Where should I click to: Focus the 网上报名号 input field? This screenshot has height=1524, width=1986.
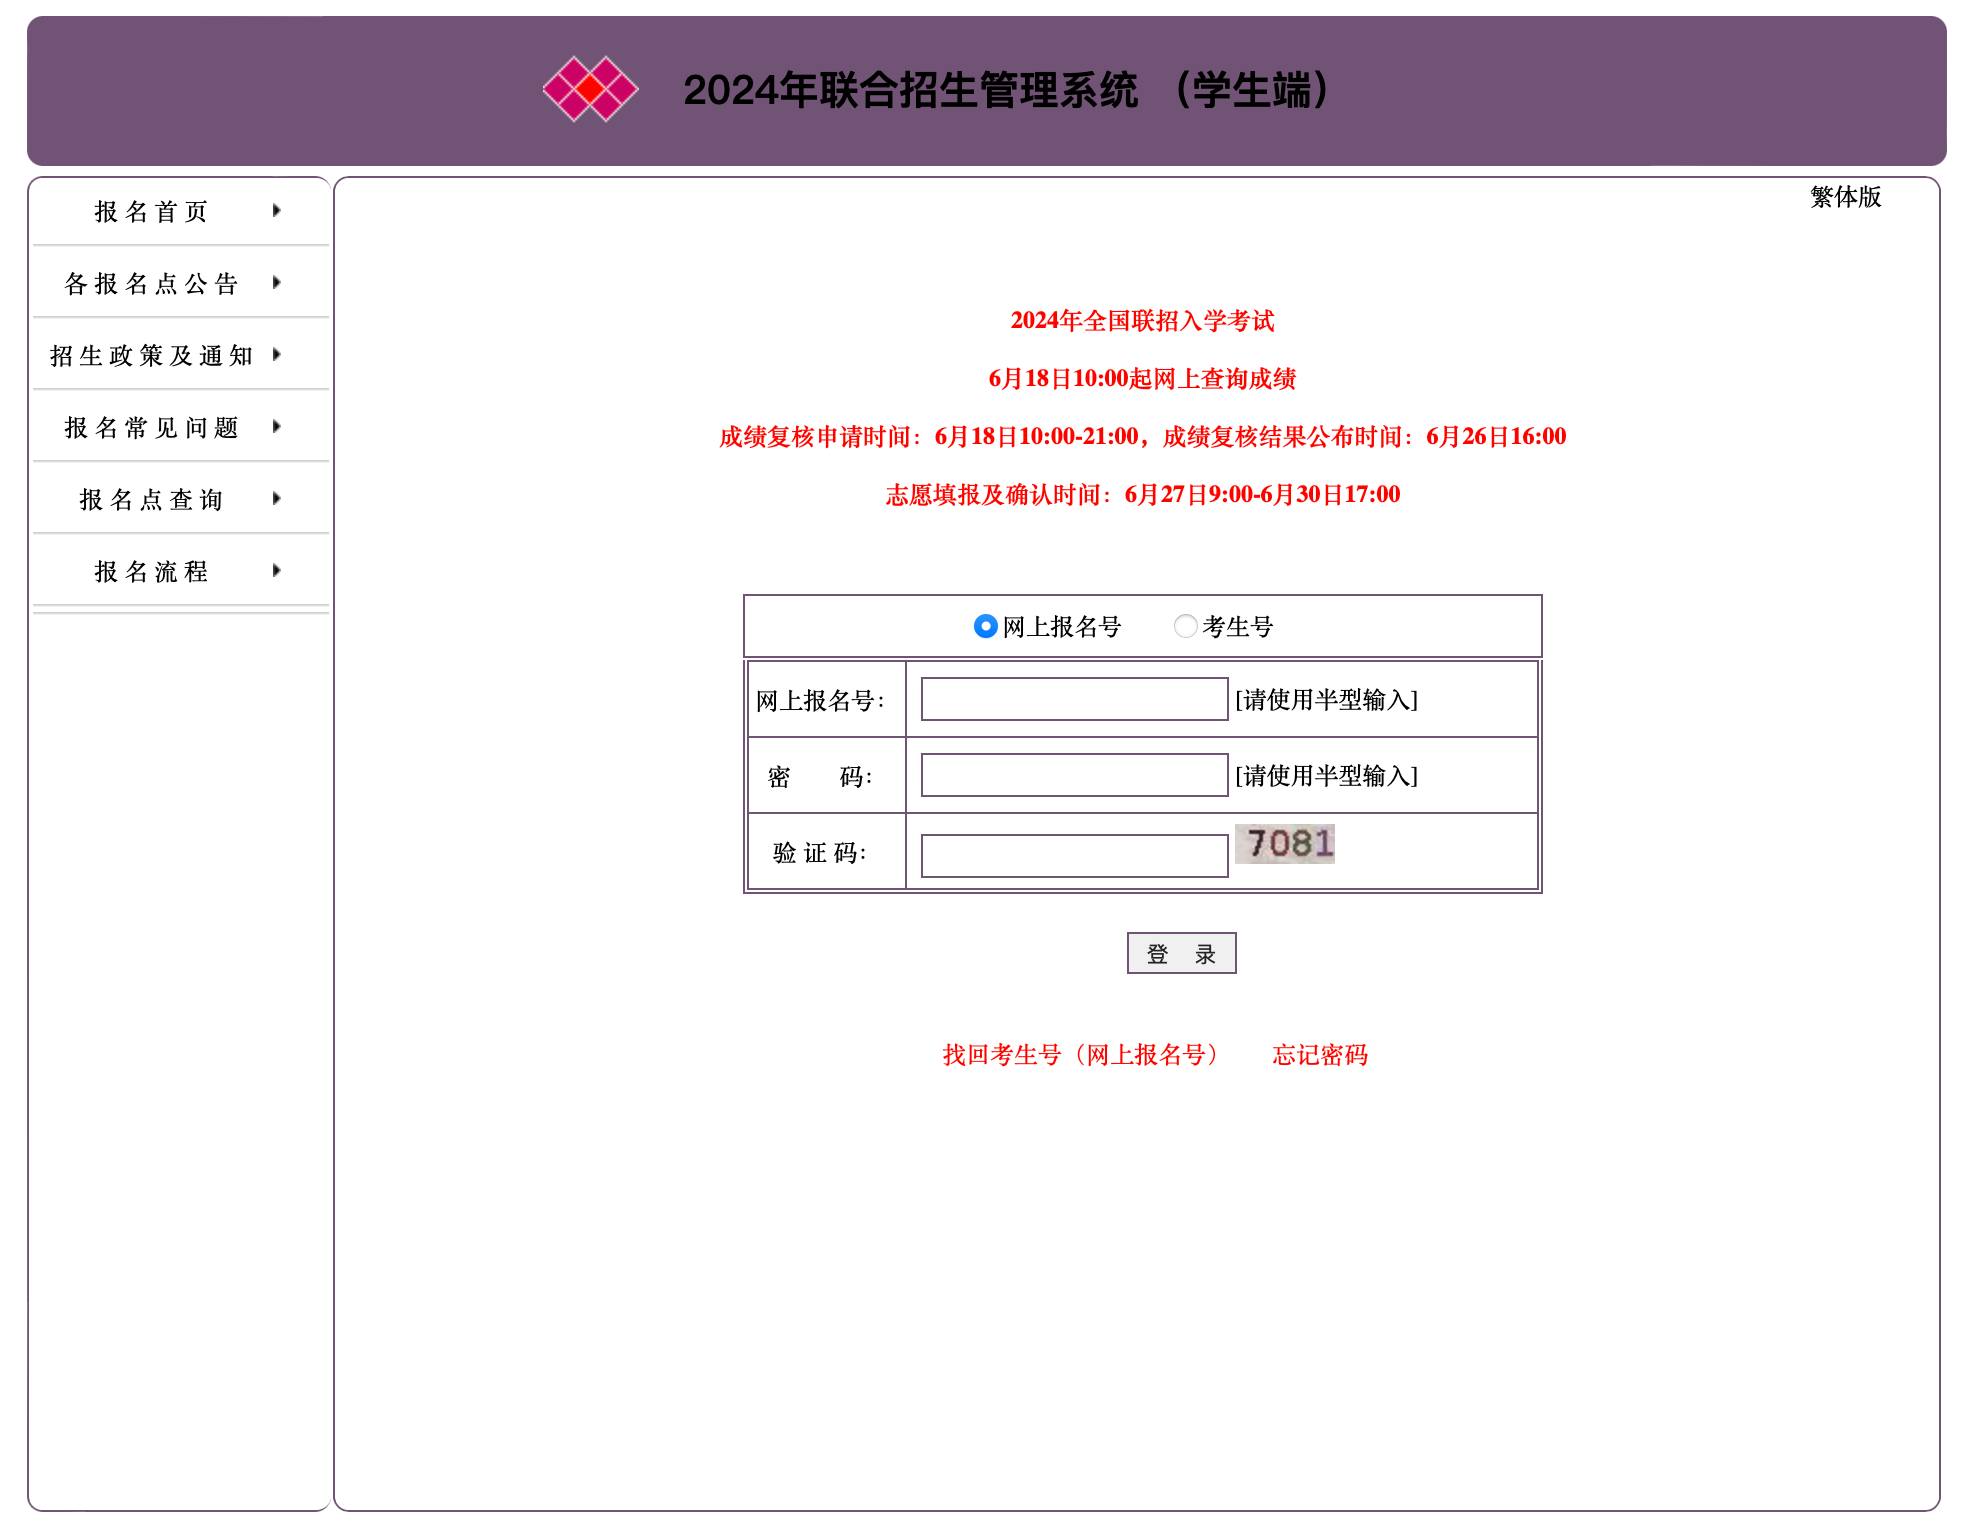1074,699
